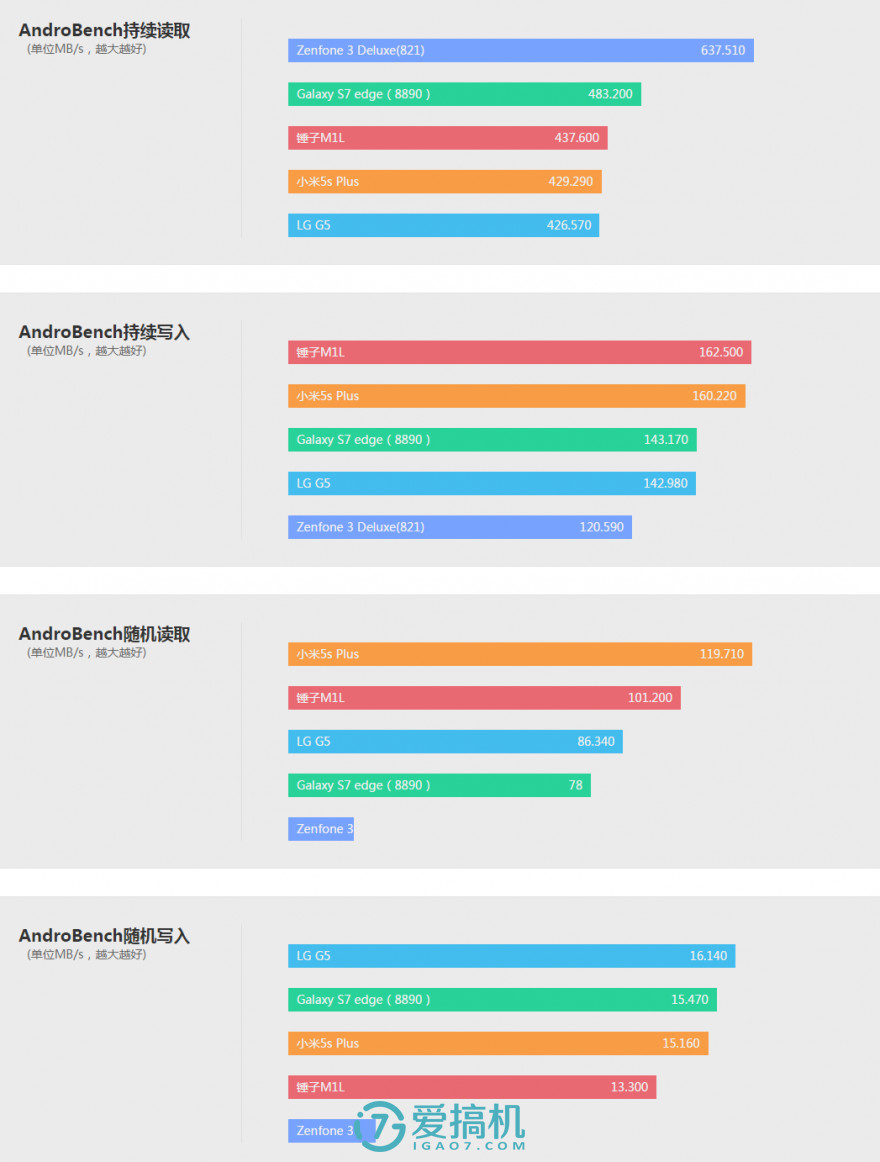Select the Zenfone 3 Deluxe 637.510 bar
The height and width of the screenshot is (1162, 880).
tap(520, 50)
